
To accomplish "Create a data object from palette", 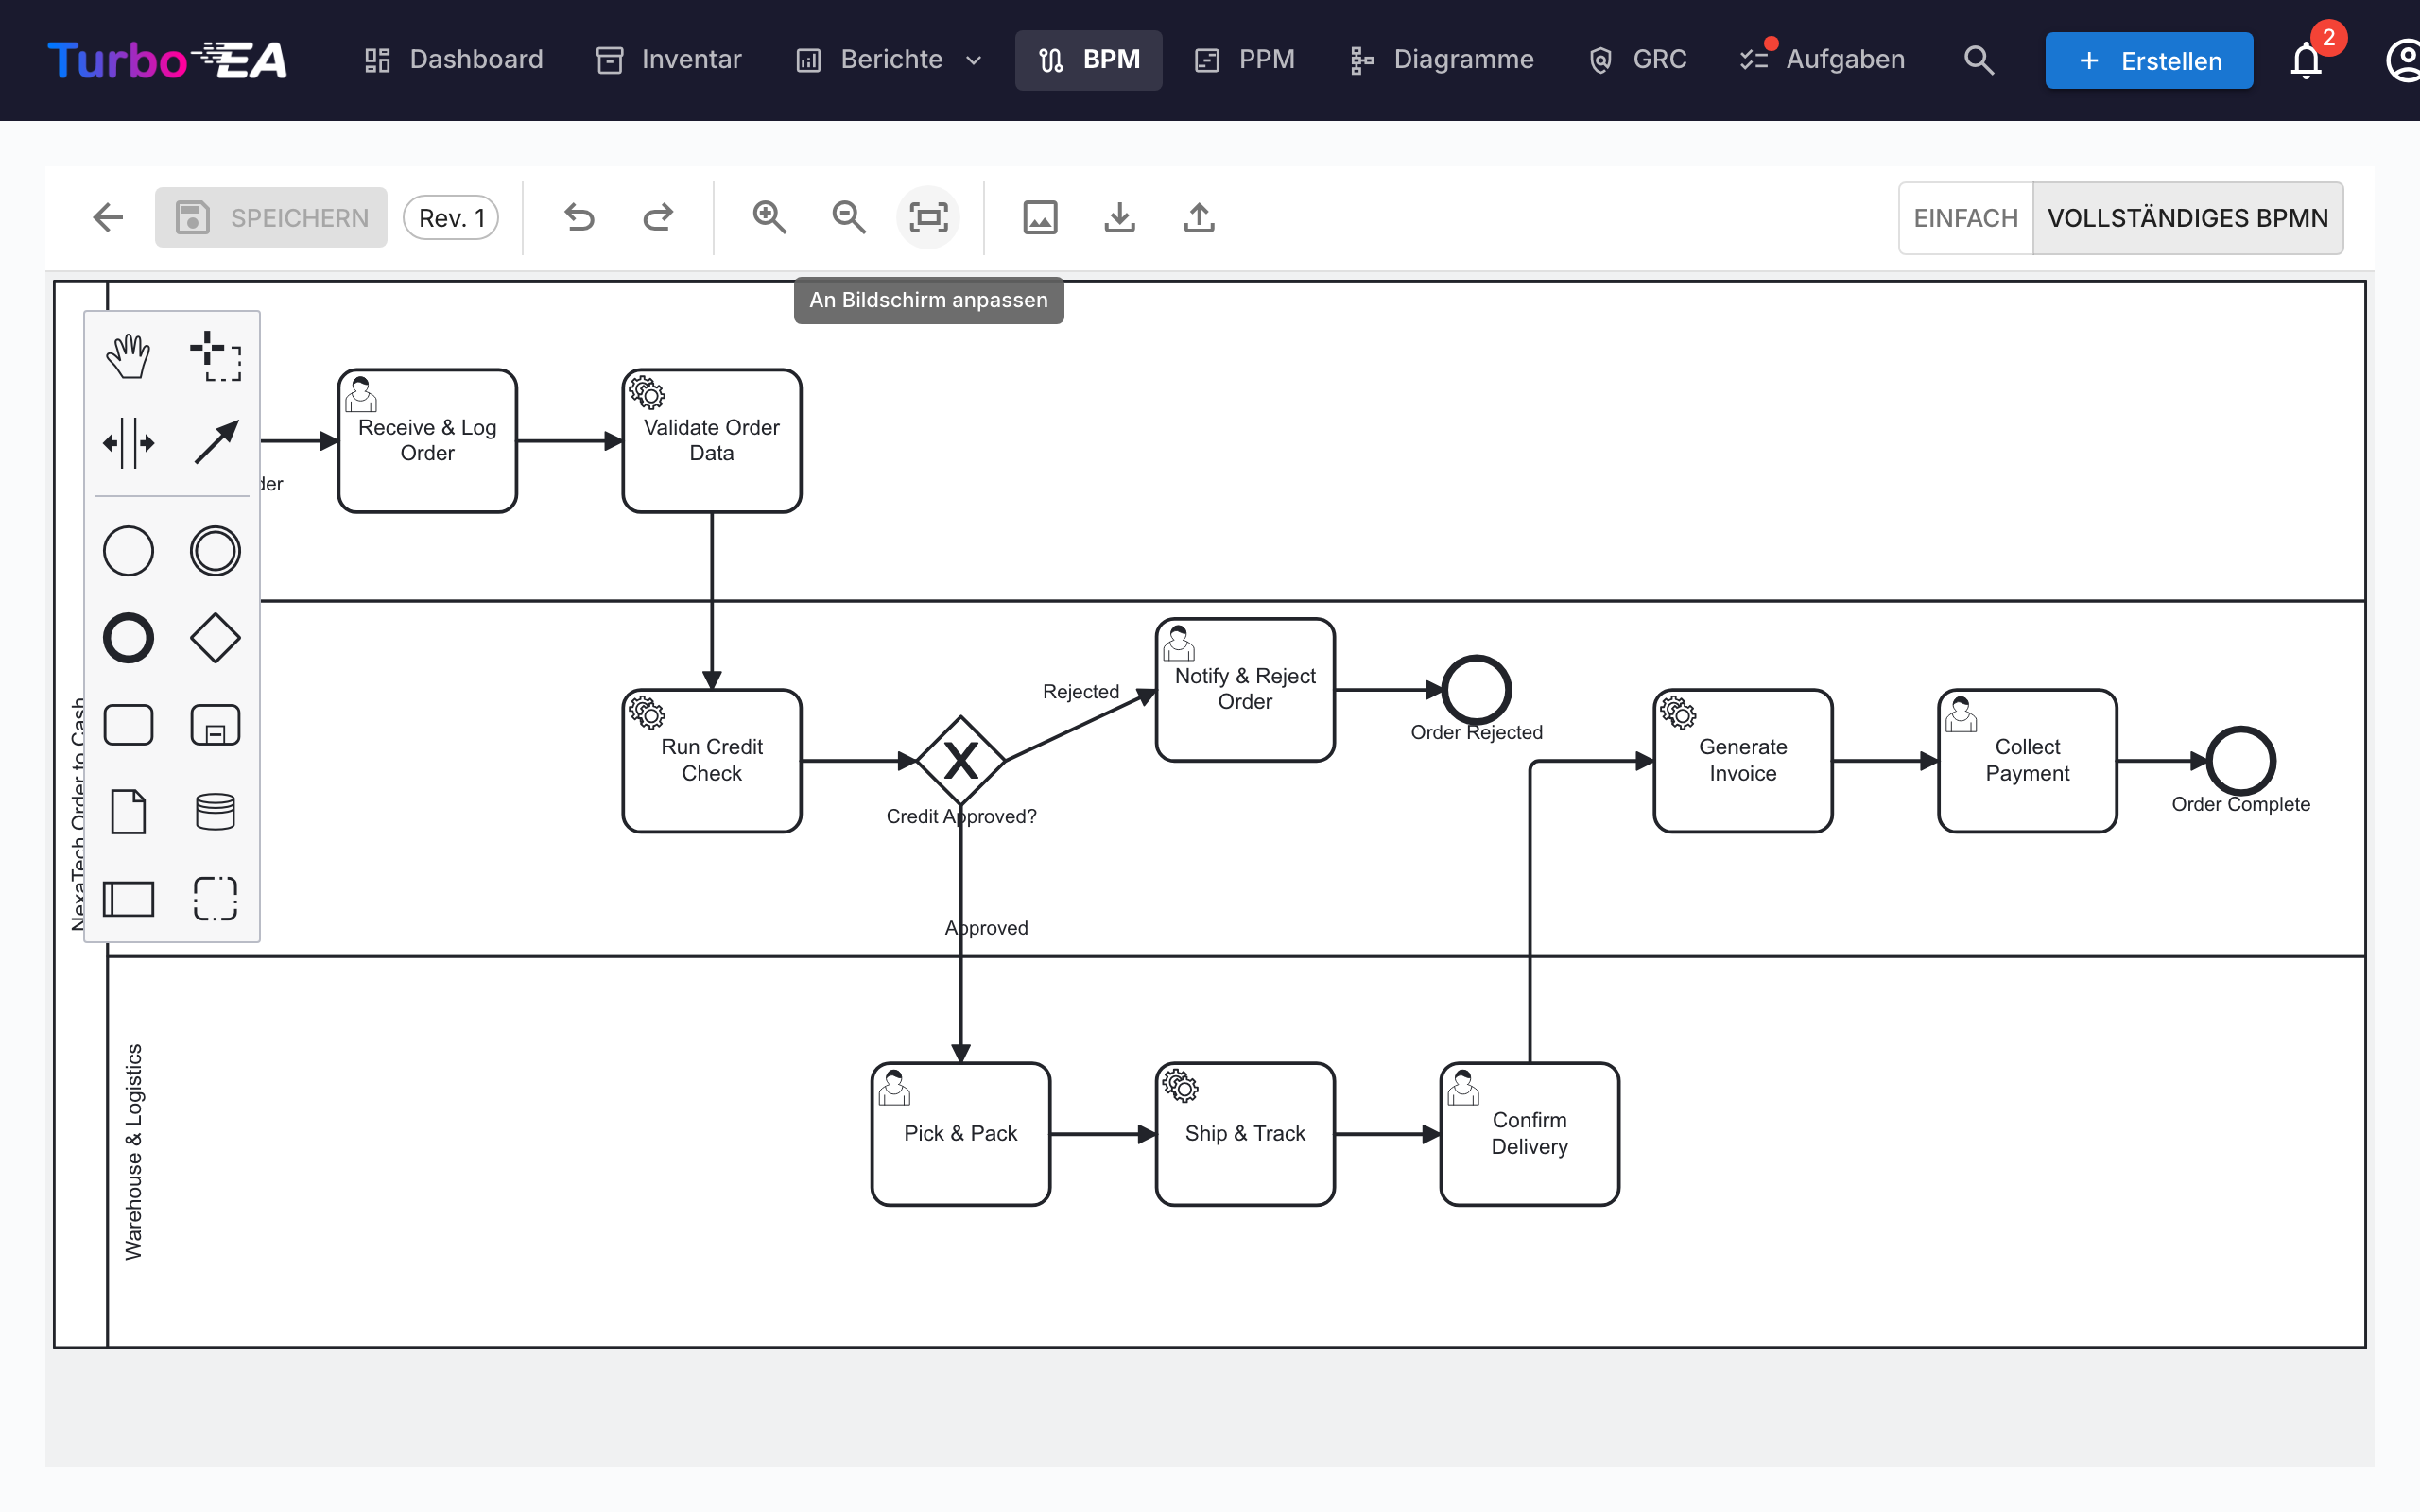I will point(128,811).
